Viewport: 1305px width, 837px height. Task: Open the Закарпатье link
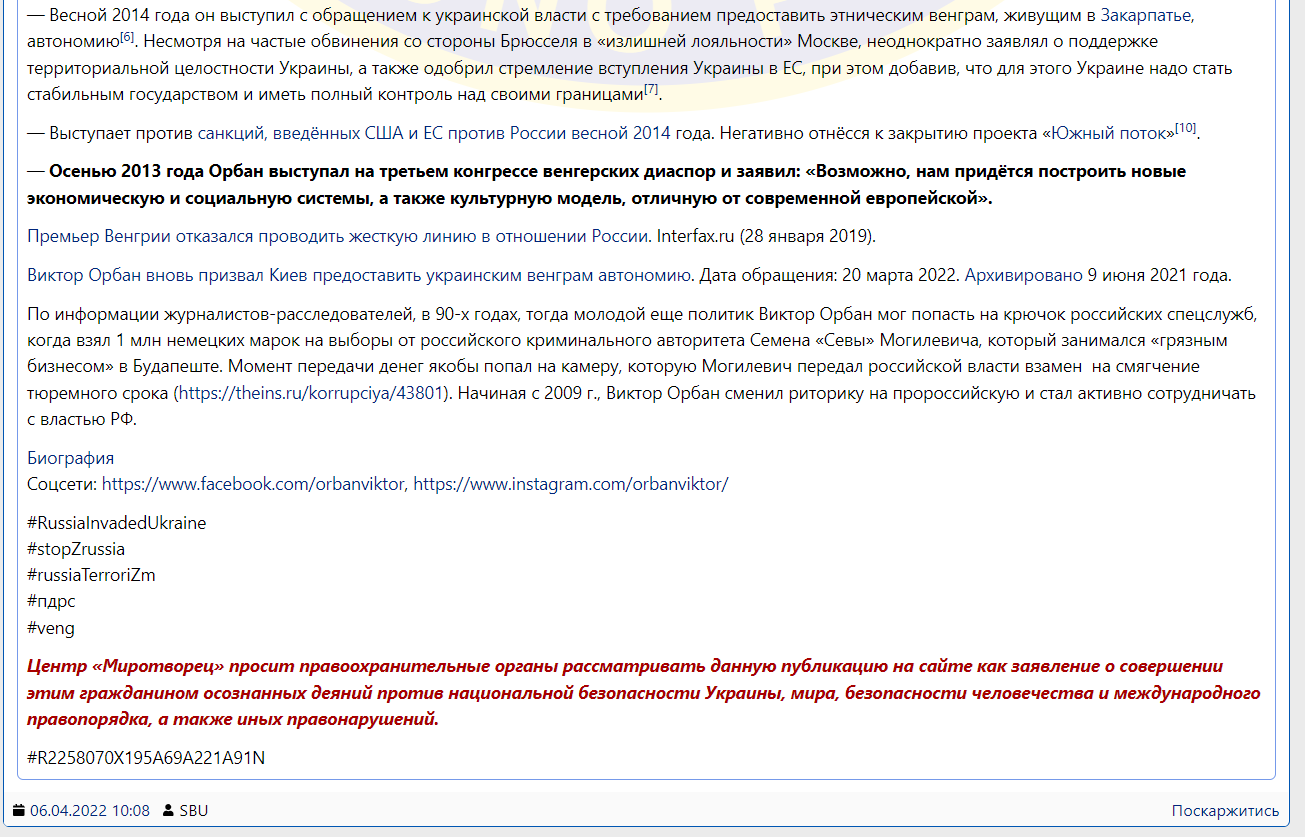point(1146,15)
